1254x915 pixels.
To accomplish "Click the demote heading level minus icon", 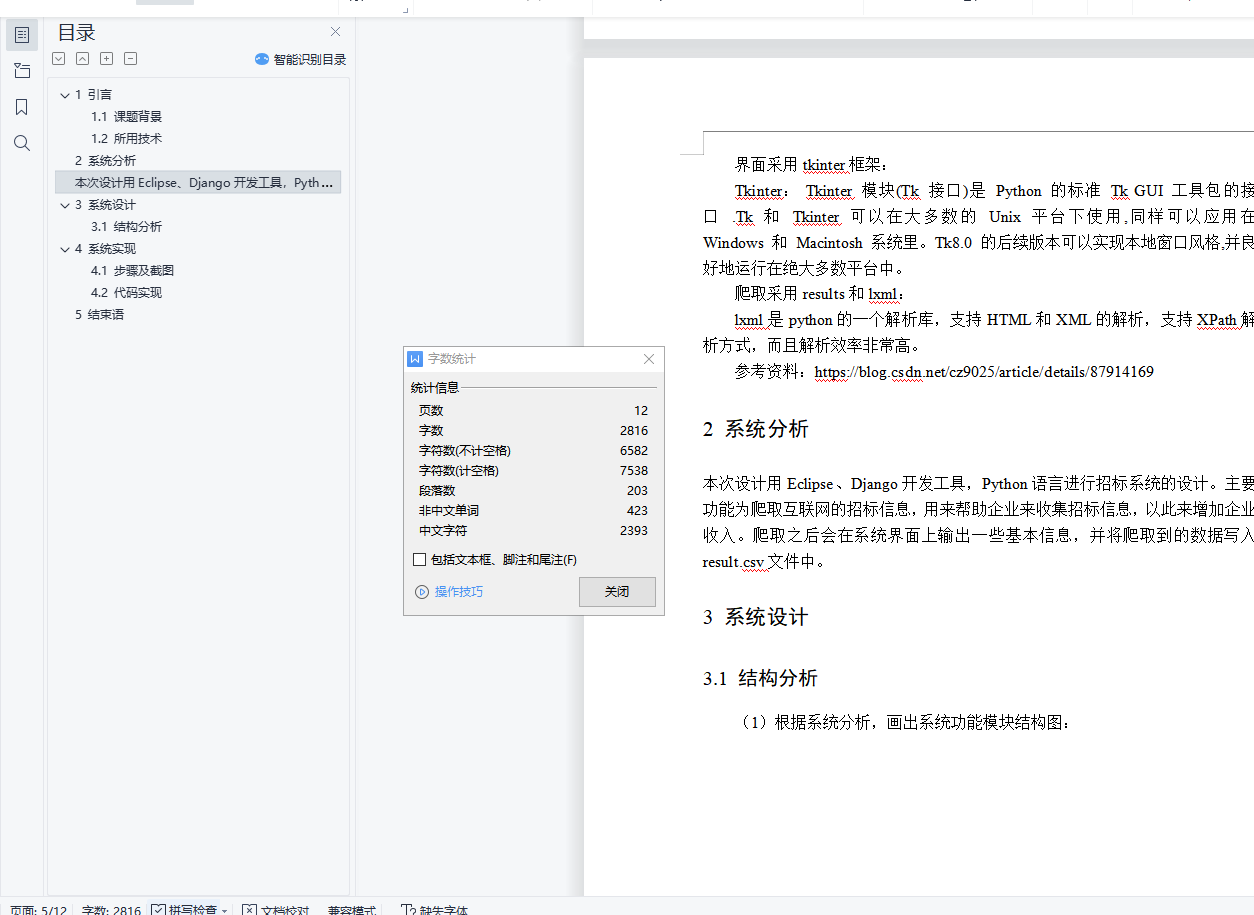I will (131, 59).
